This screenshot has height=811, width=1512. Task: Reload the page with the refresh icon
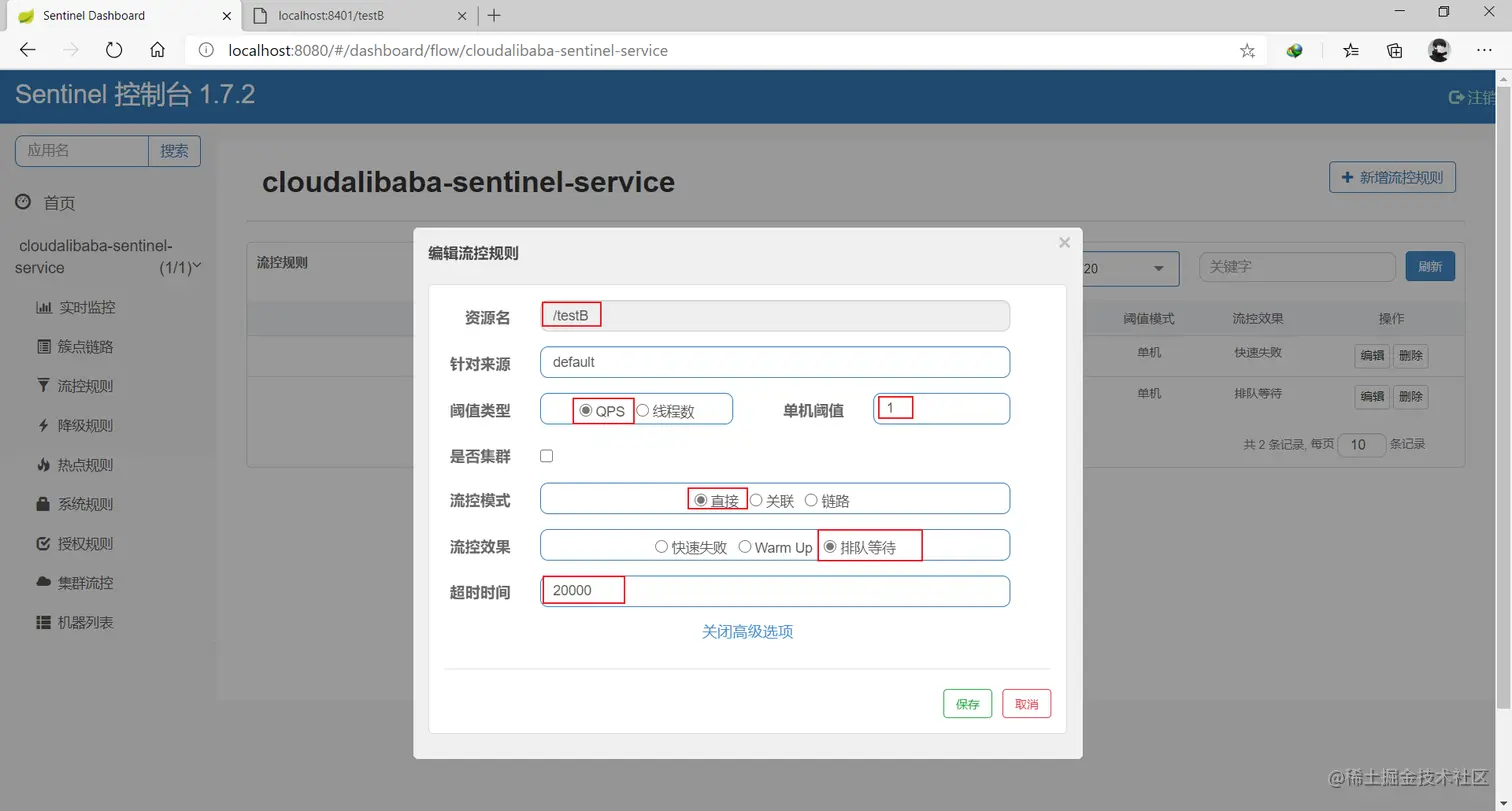click(x=114, y=50)
